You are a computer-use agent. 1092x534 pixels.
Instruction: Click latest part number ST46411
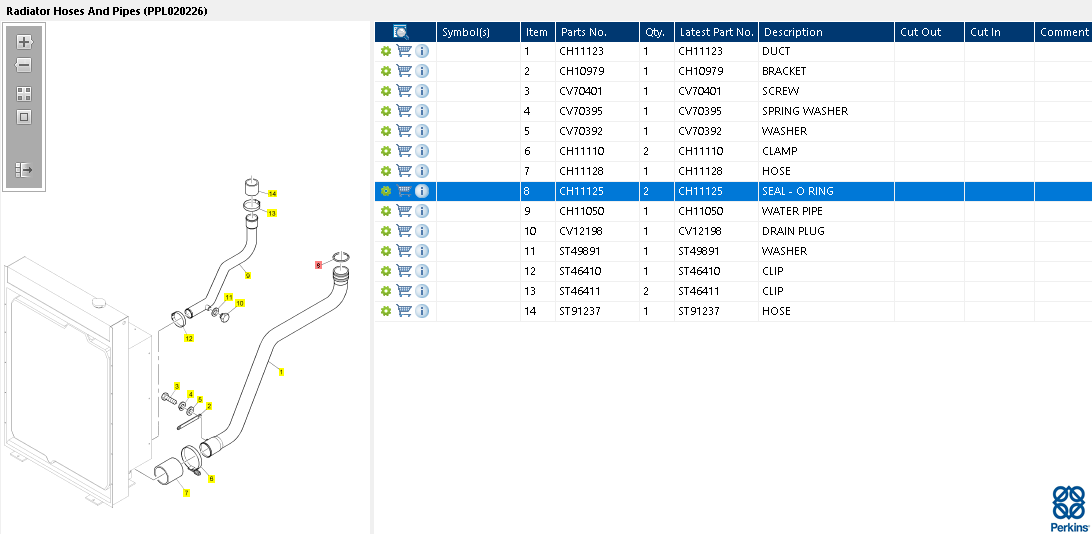click(700, 291)
